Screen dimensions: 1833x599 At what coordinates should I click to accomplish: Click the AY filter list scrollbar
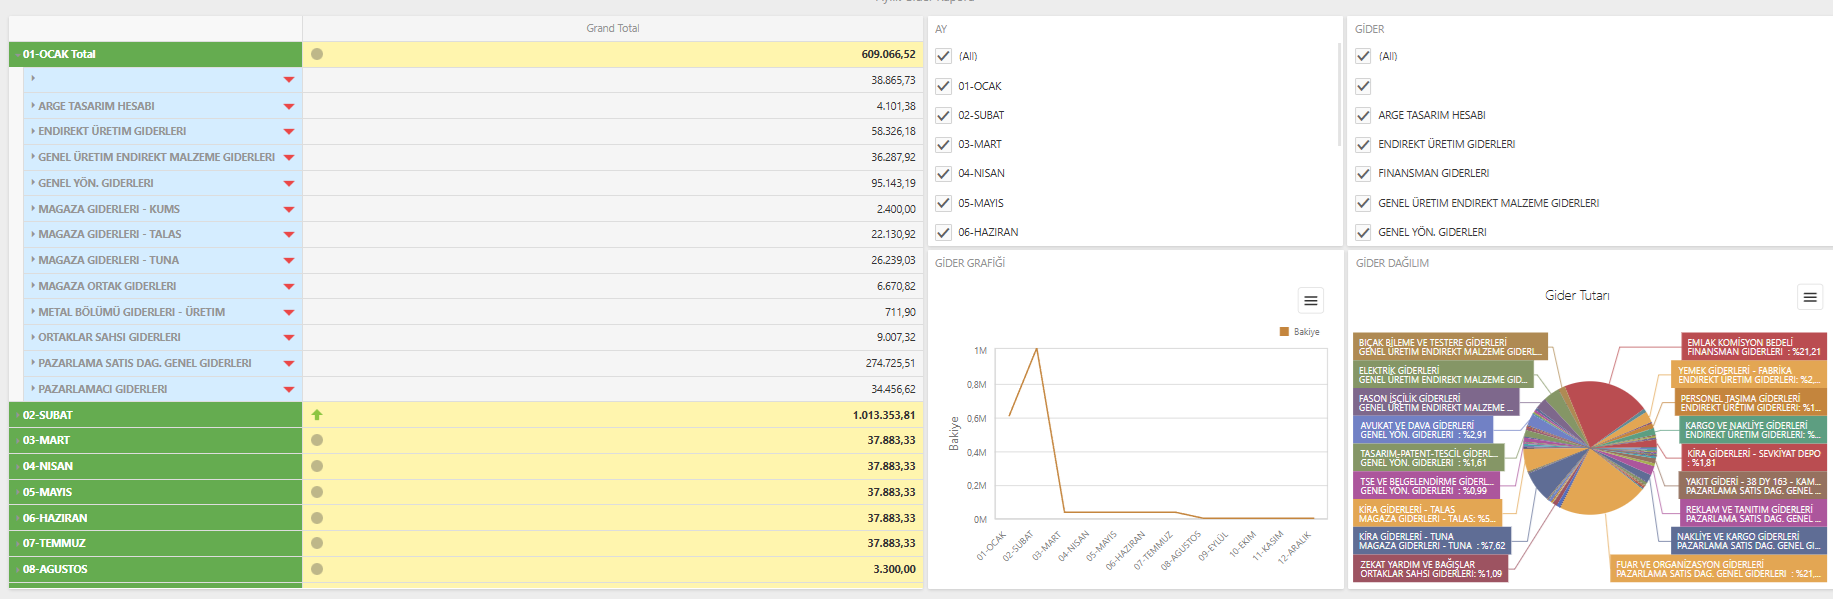1338,95
